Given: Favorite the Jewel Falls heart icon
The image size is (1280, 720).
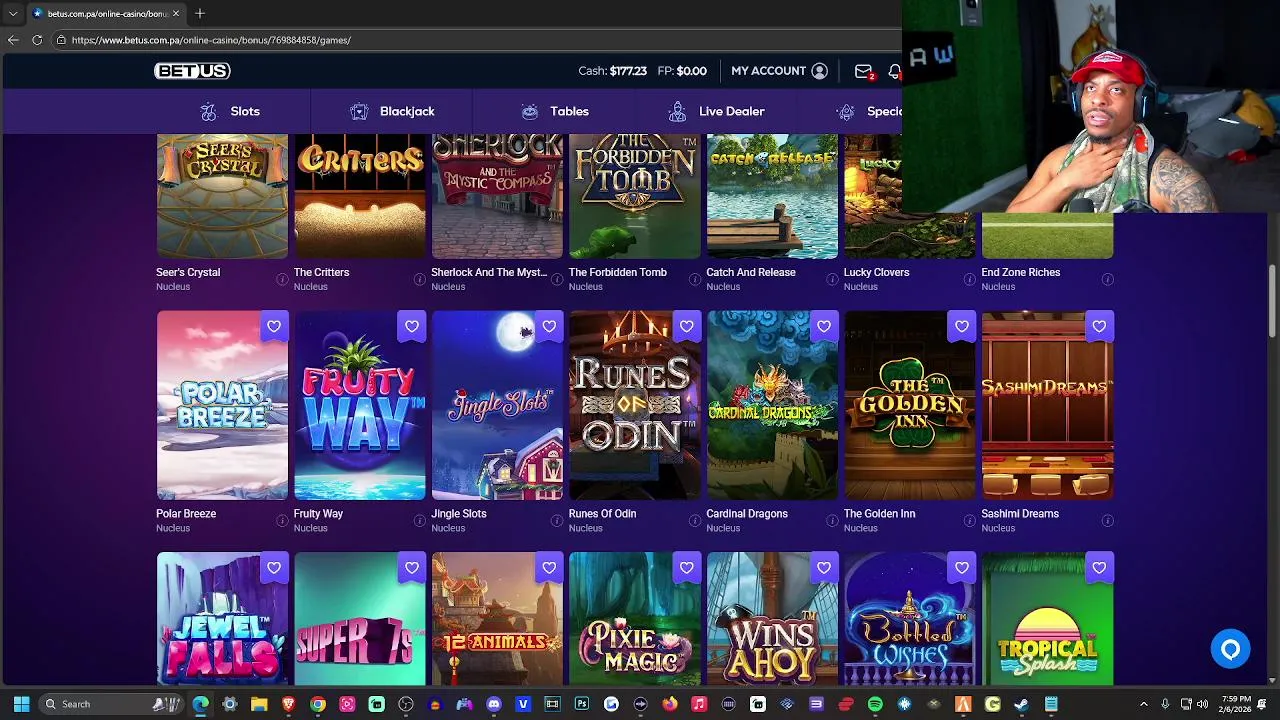Looking at the screenshot, I should 274,568.
